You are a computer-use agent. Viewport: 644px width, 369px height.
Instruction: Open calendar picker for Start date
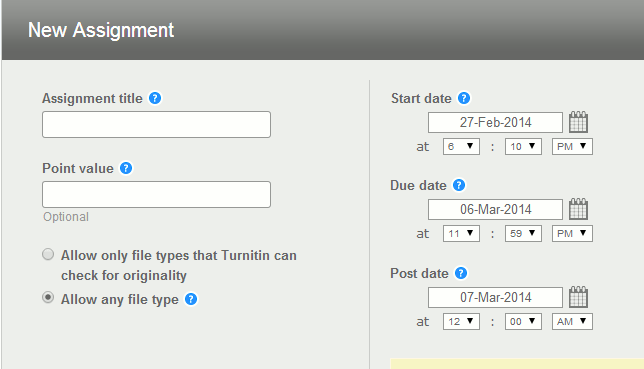[578, 122]
